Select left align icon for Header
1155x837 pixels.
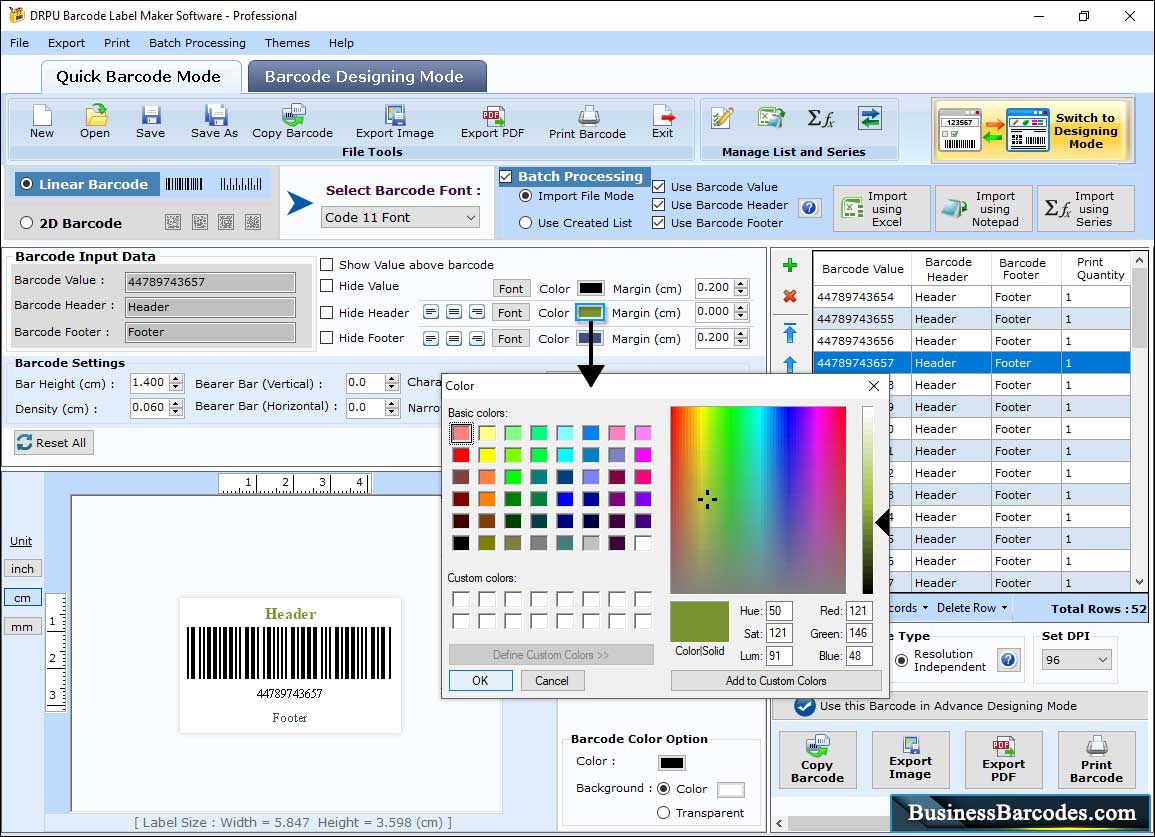pyautogui.click(x=431, y=312)
